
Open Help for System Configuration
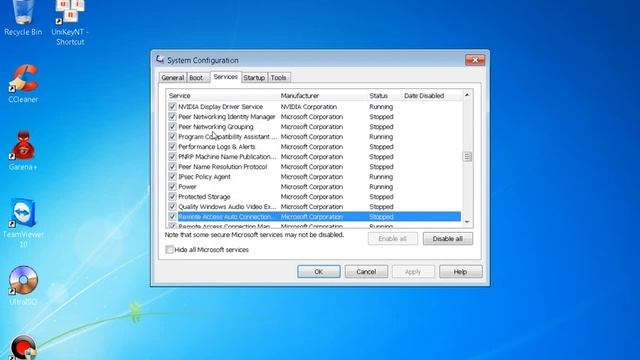pos(460,272)
